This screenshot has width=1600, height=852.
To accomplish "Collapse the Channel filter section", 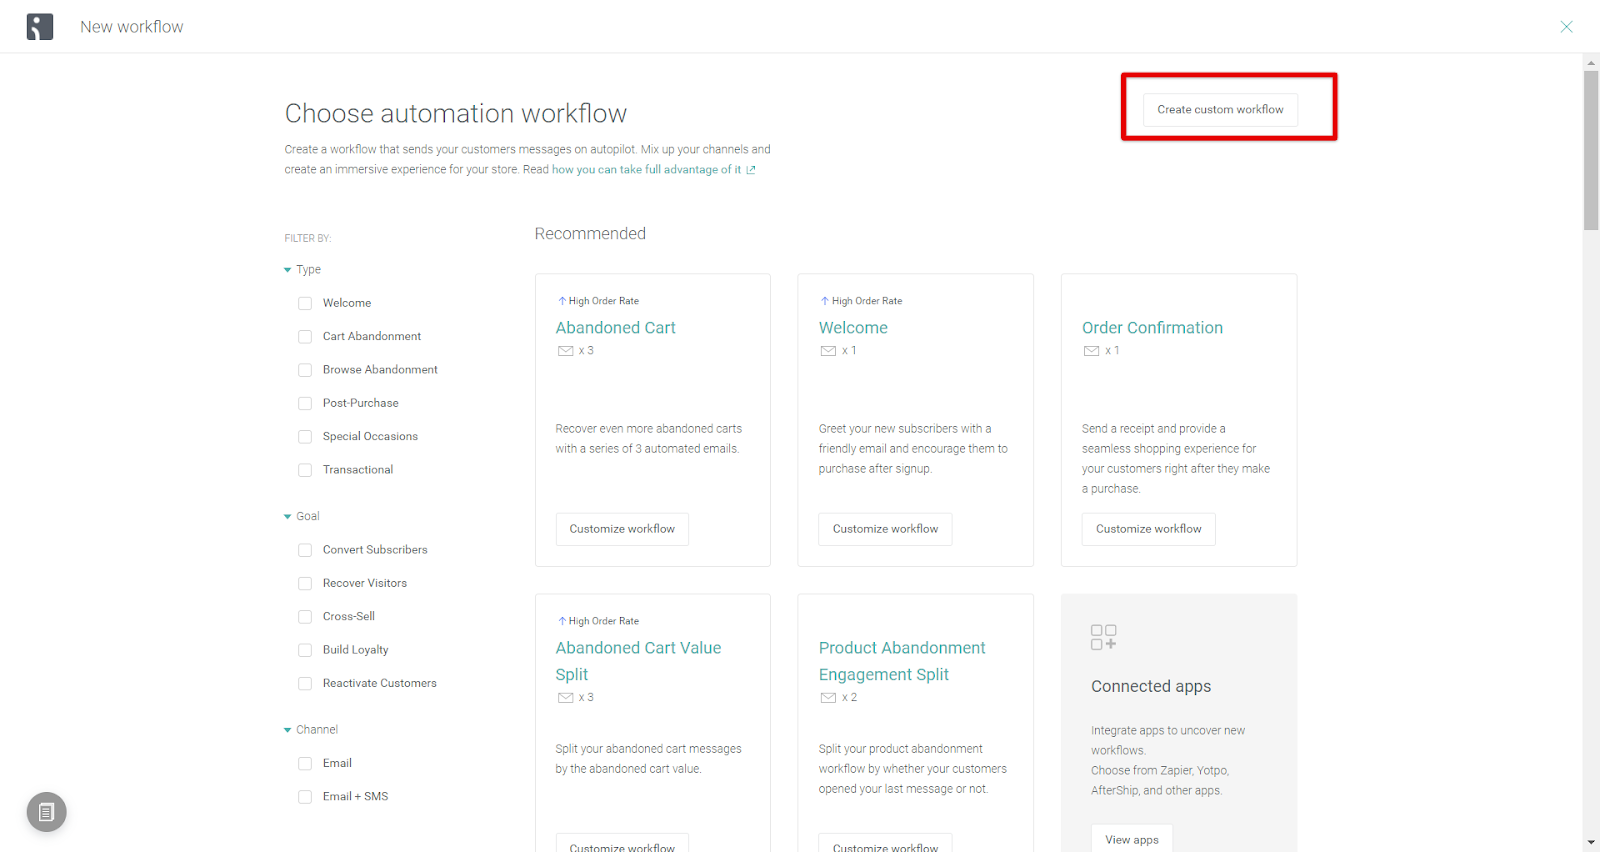I will (x=288, y=730).
